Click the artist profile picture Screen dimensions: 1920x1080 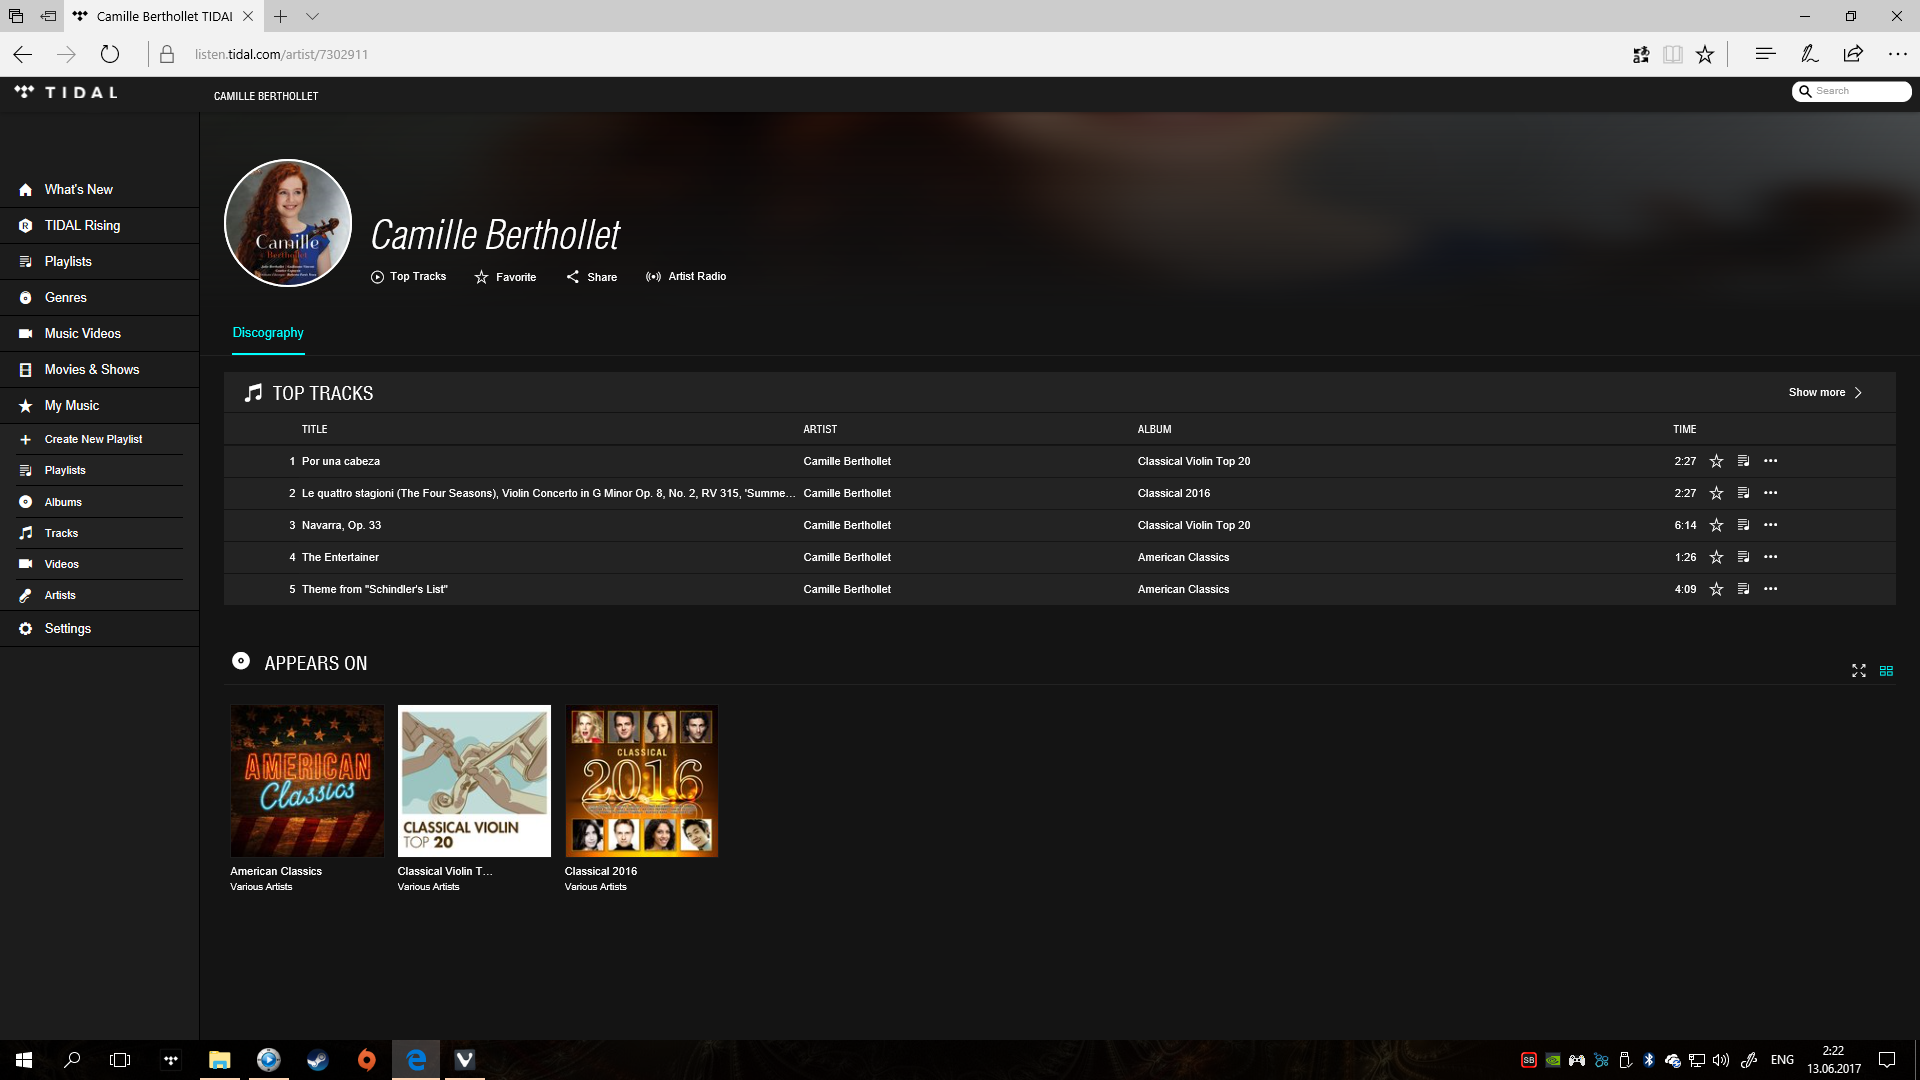[x=288, y=223]
